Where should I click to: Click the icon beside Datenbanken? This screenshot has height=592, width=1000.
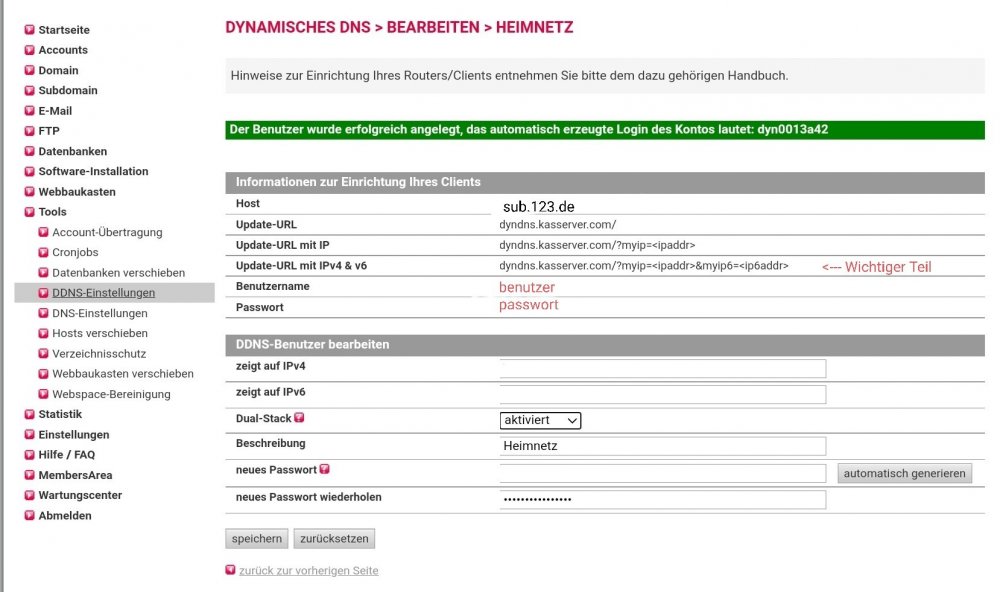coord(29,151)
